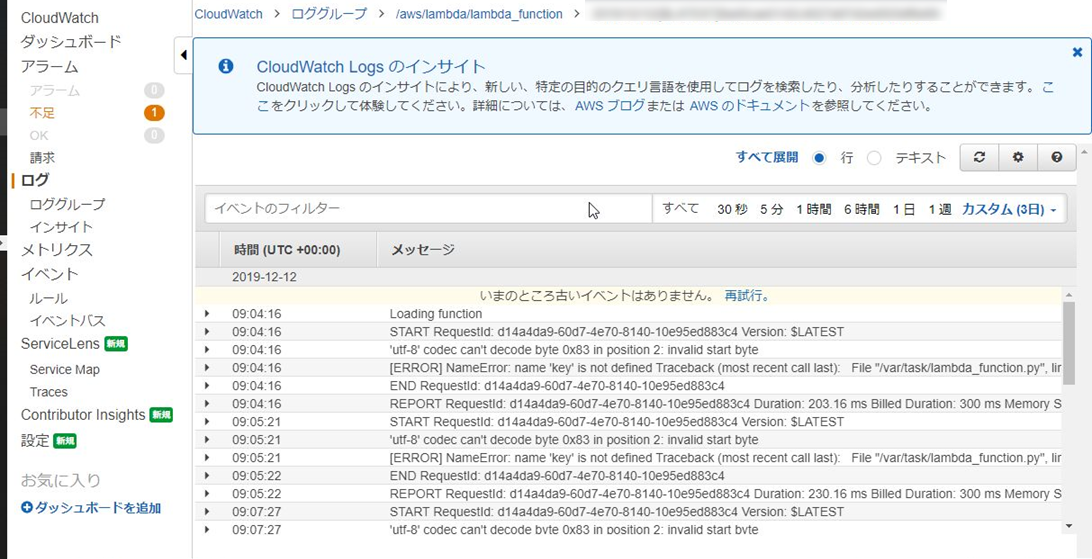Close the CloudWatch Logs insight banner

pos(1077,52)
